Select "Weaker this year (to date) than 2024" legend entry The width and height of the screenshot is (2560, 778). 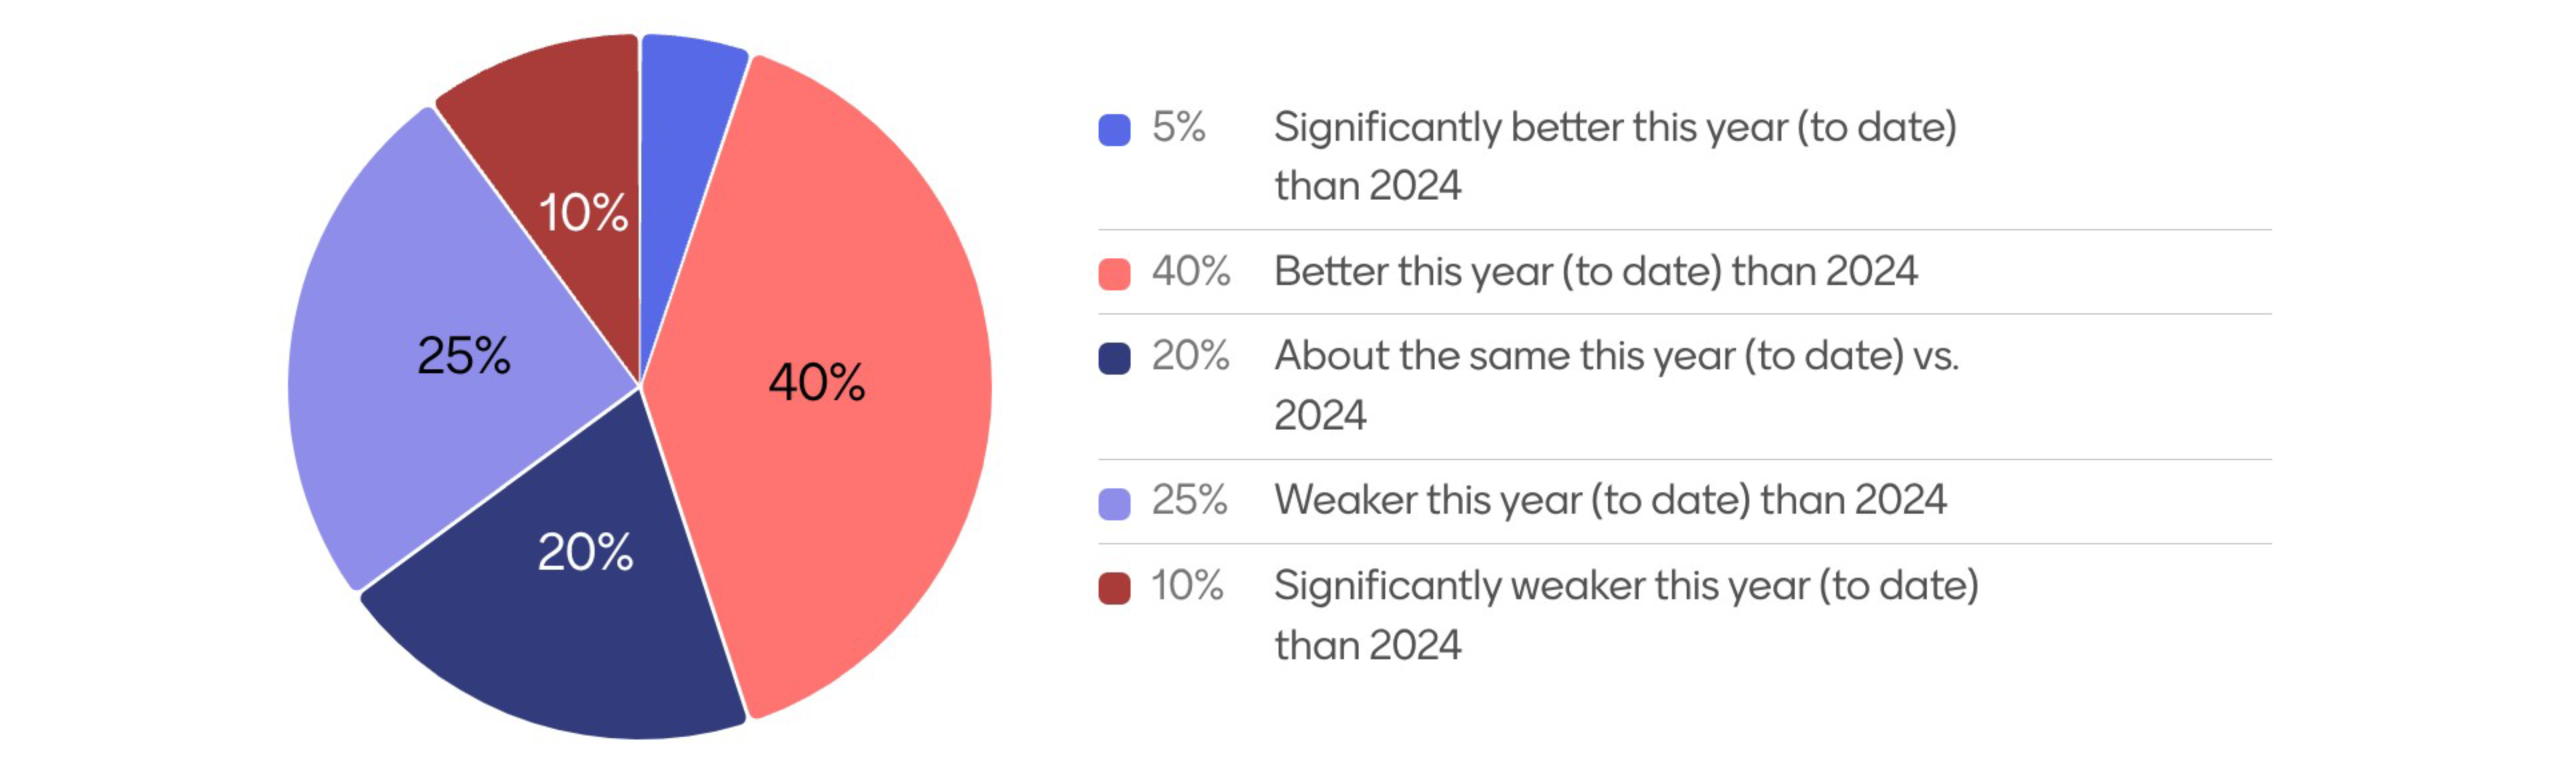[1609, 500]
